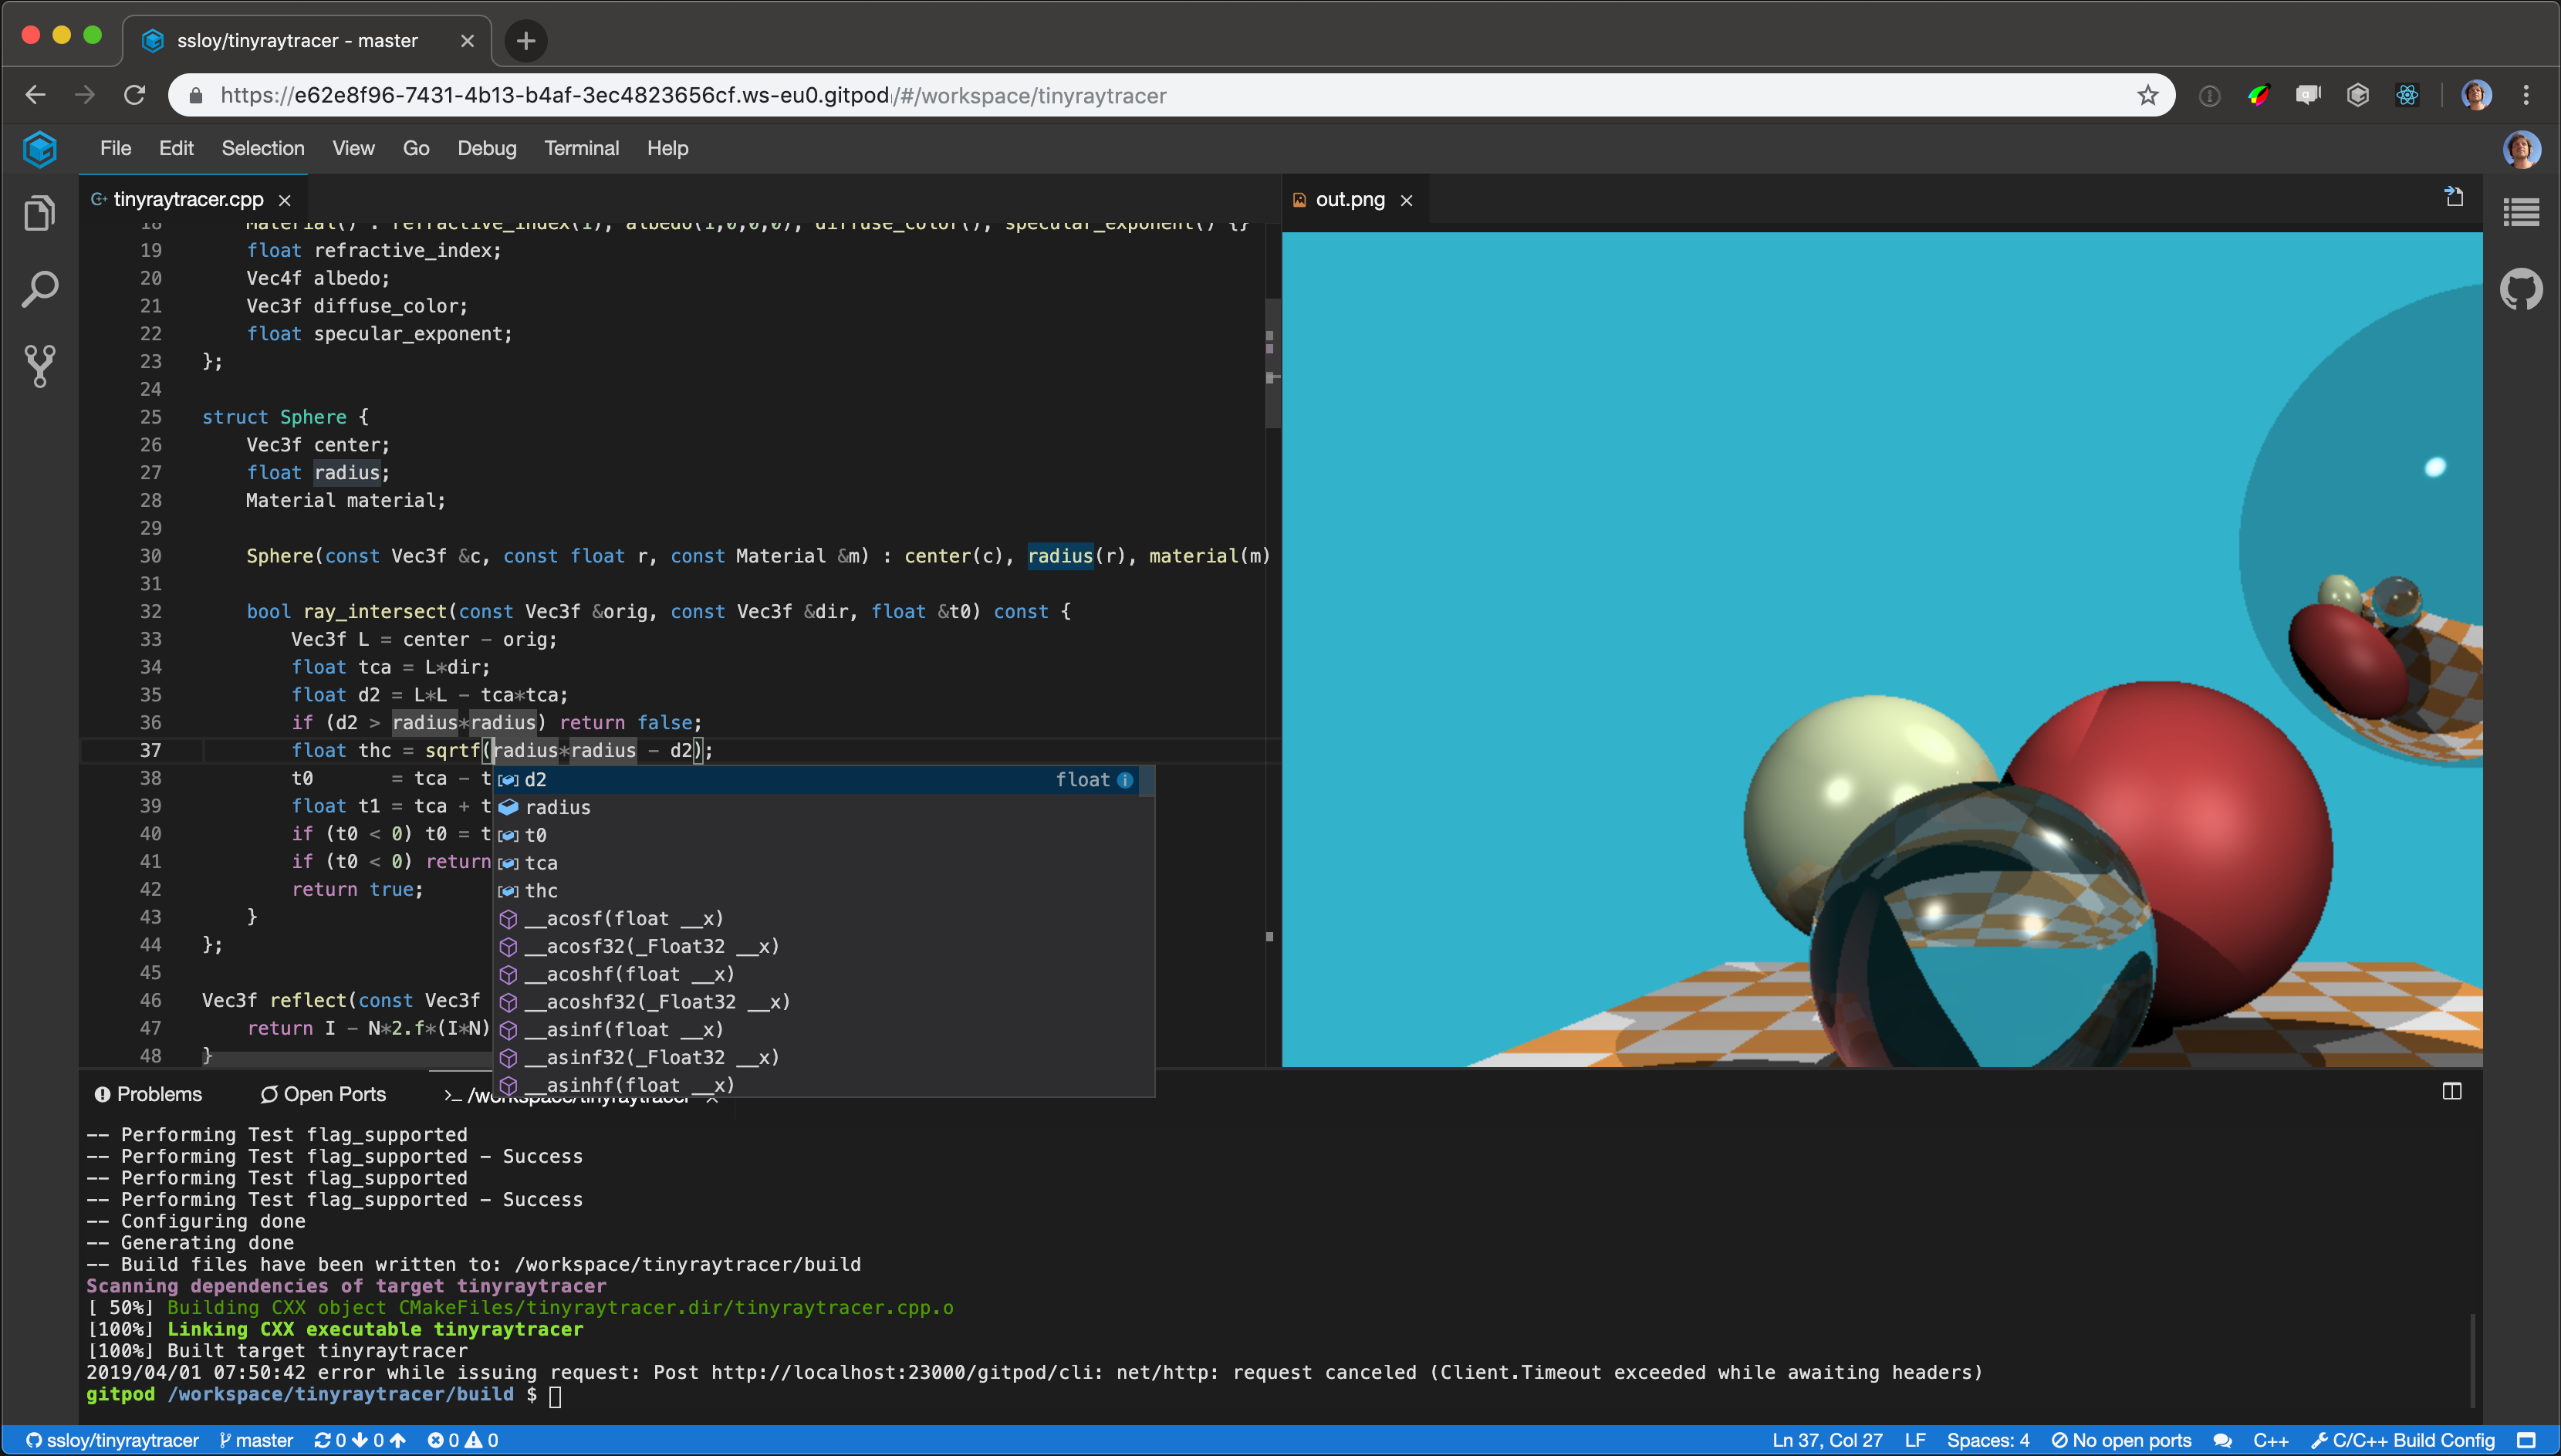Open Source Control in the activity bar
Image resolution: width=2561 pixels, height=1456 pixels.
[39, 365]
